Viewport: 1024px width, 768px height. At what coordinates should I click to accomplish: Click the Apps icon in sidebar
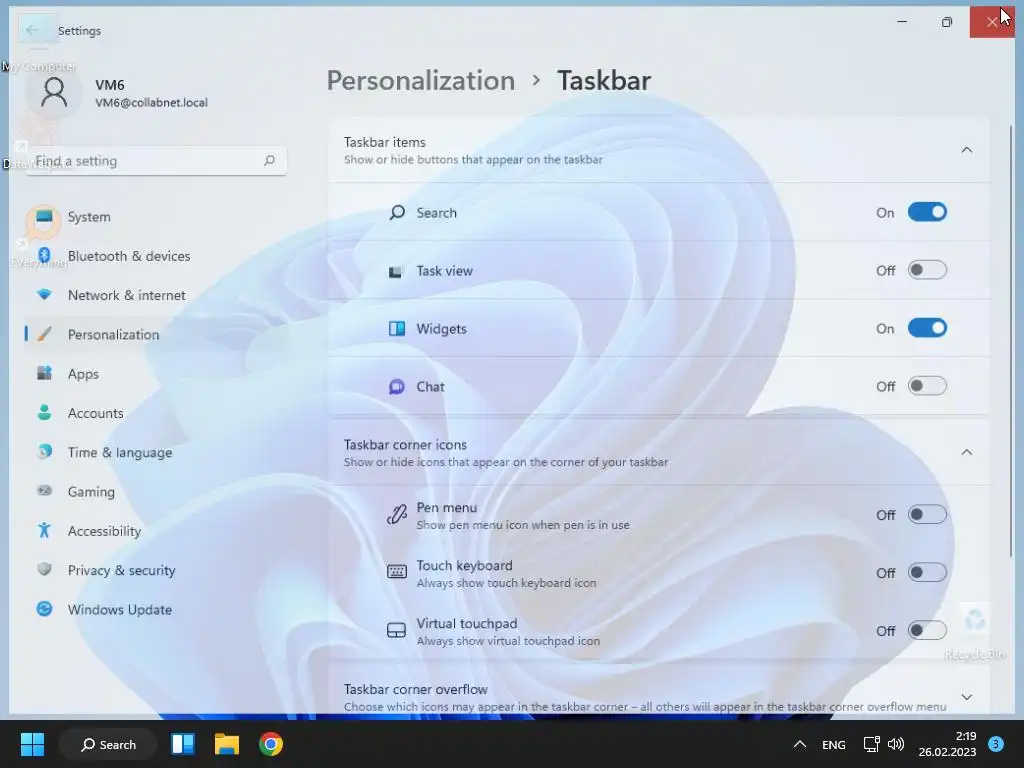[x=44, y=374]
